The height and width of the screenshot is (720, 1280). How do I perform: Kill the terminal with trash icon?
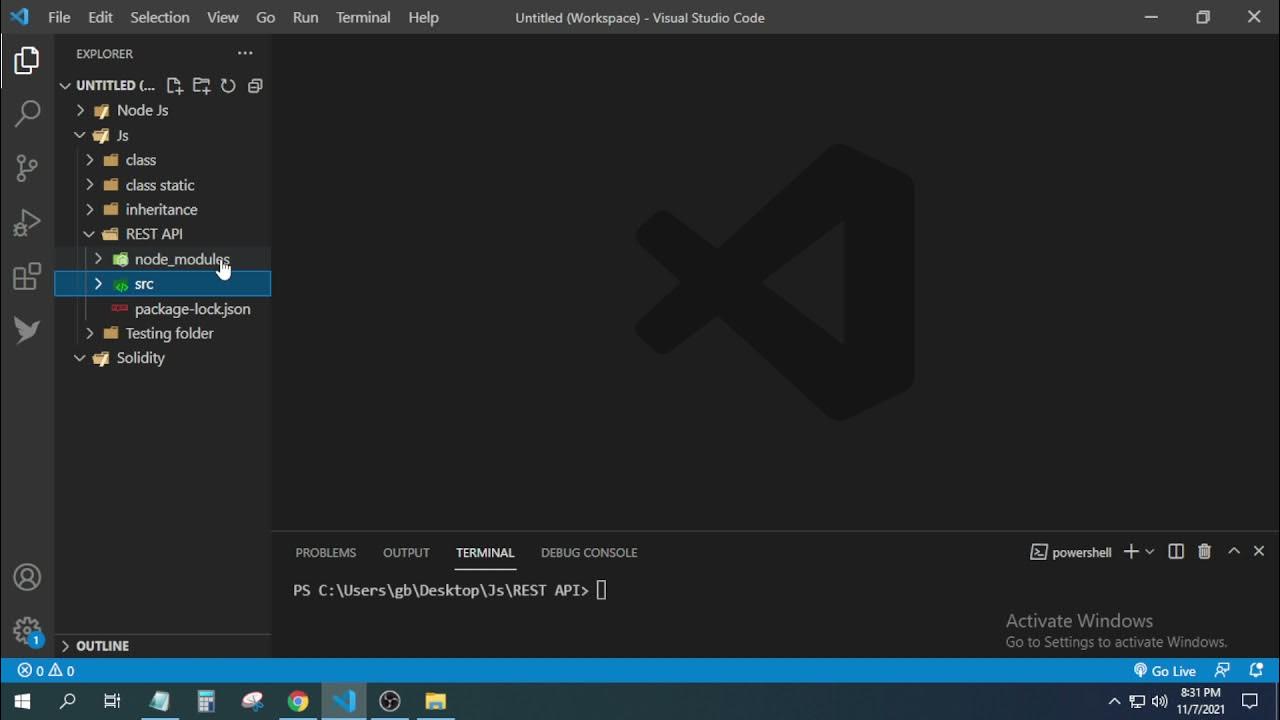click(1204, 552)
